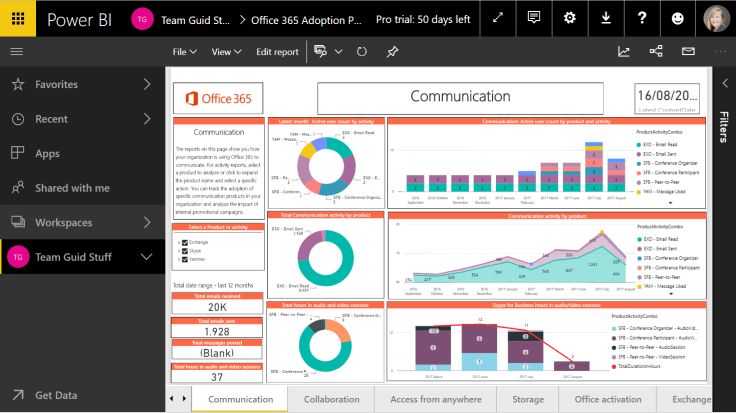Click the feedback smiley icon
The height and width of the screenshot is (413, 736).
point(678,18)
